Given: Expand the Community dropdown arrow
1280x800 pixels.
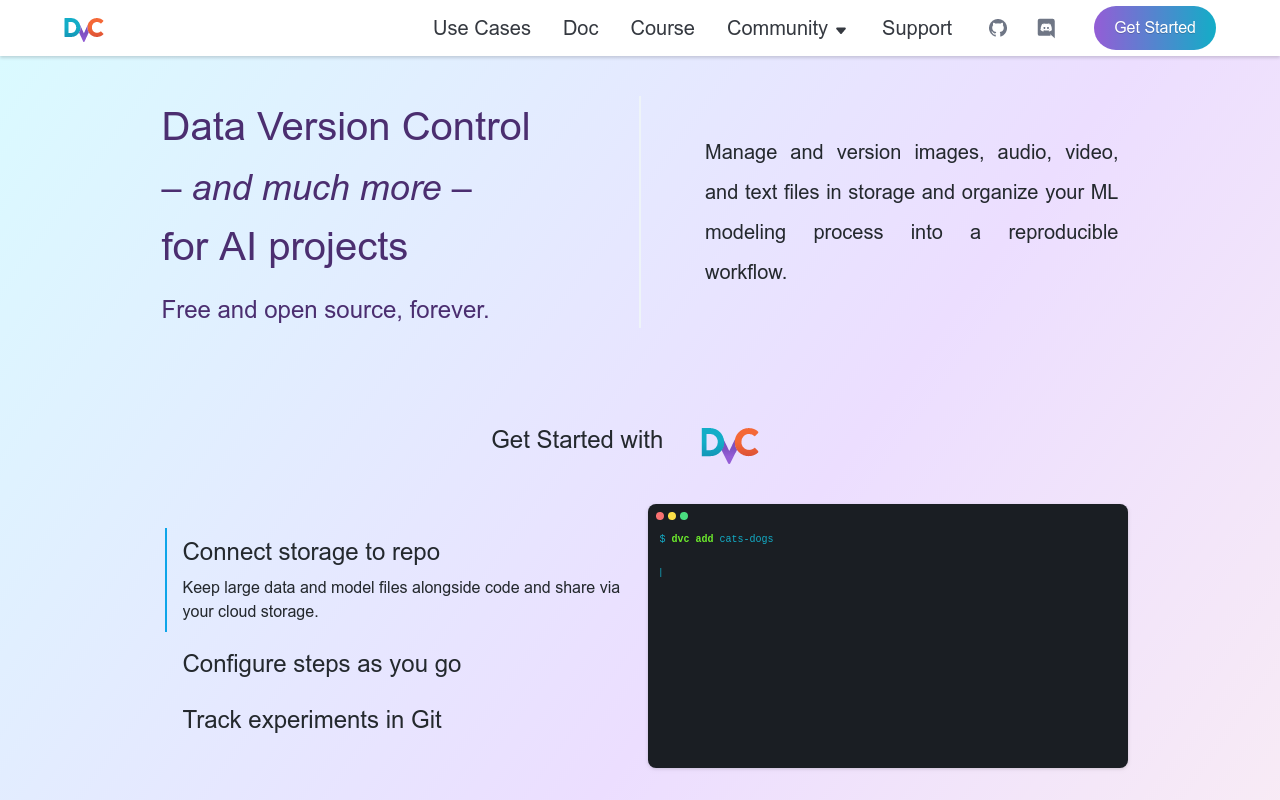Looking at the screenshot, I should [841, 30].
